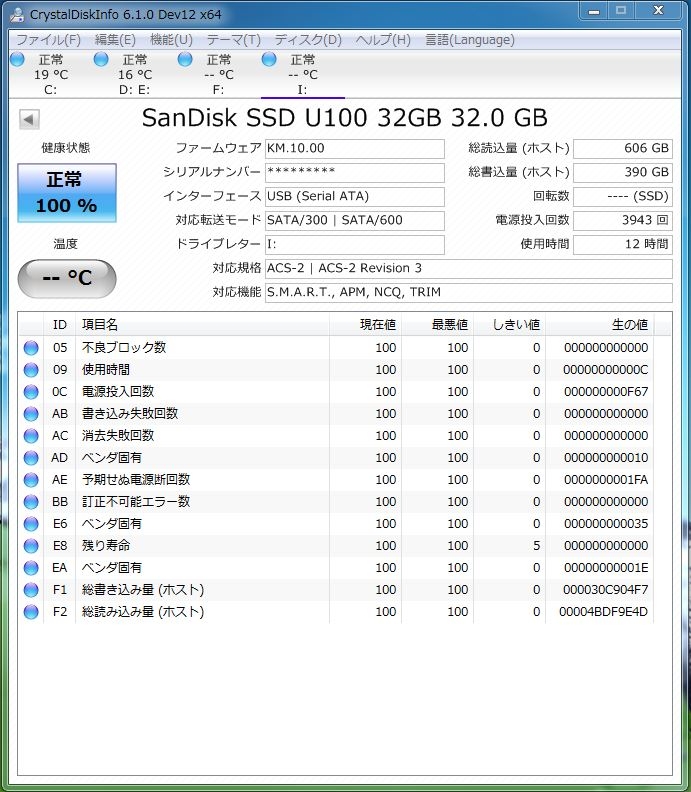Click the 項目名 column header
The image size is (691, 792).
[x=203, y=324]
